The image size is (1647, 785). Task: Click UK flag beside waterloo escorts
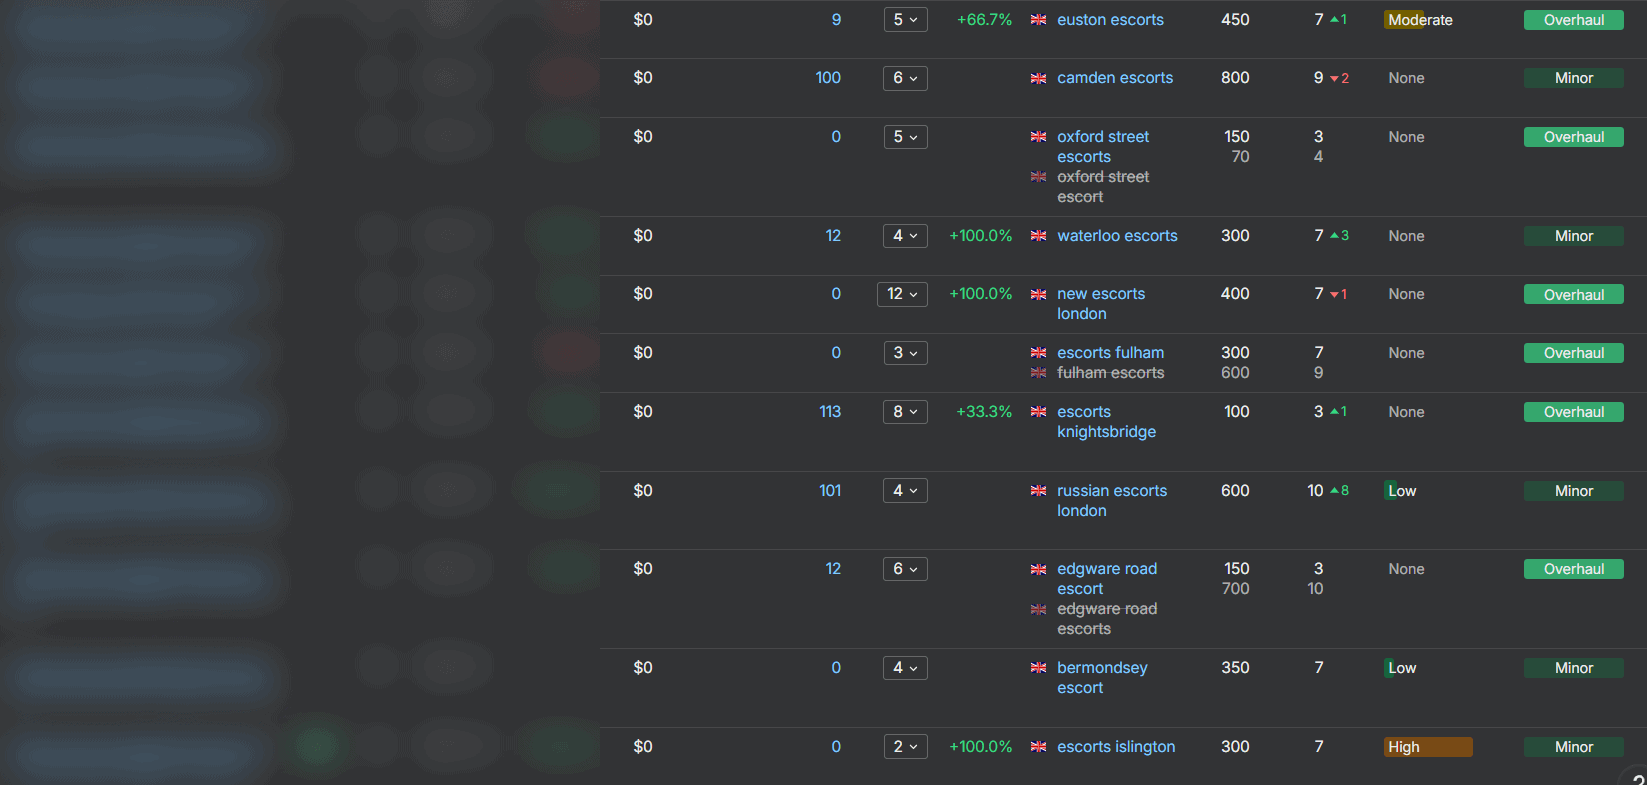[1038, 236]
